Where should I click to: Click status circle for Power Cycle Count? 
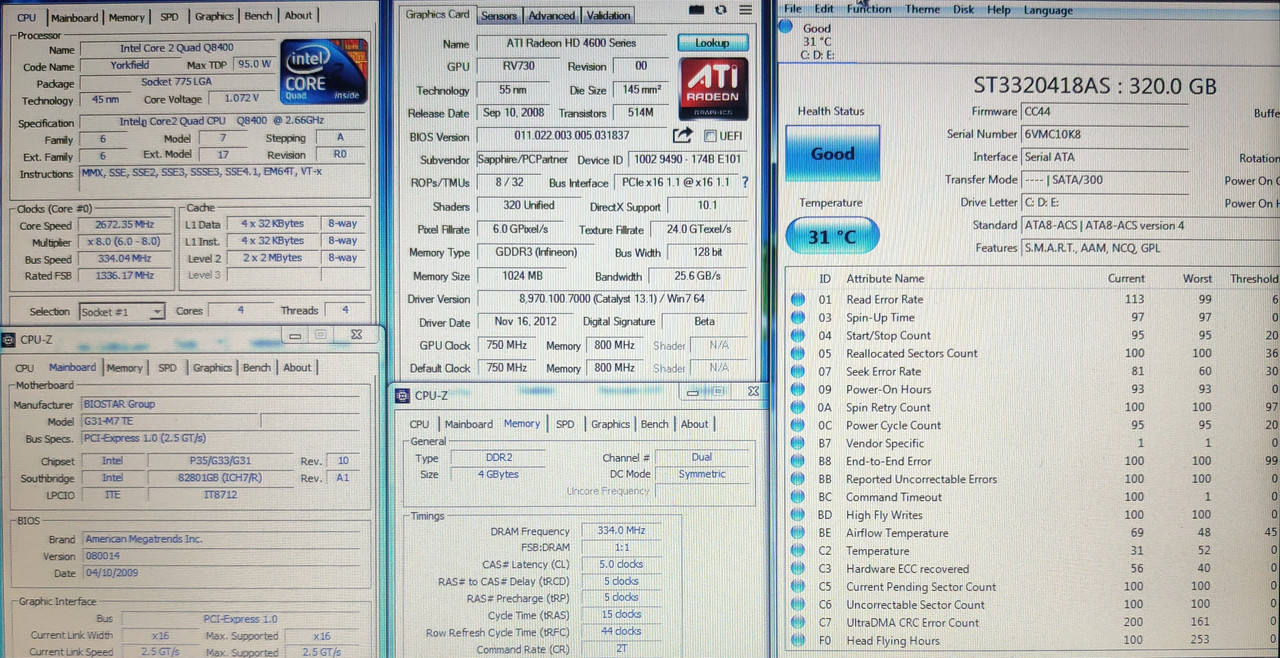point(798,425)
